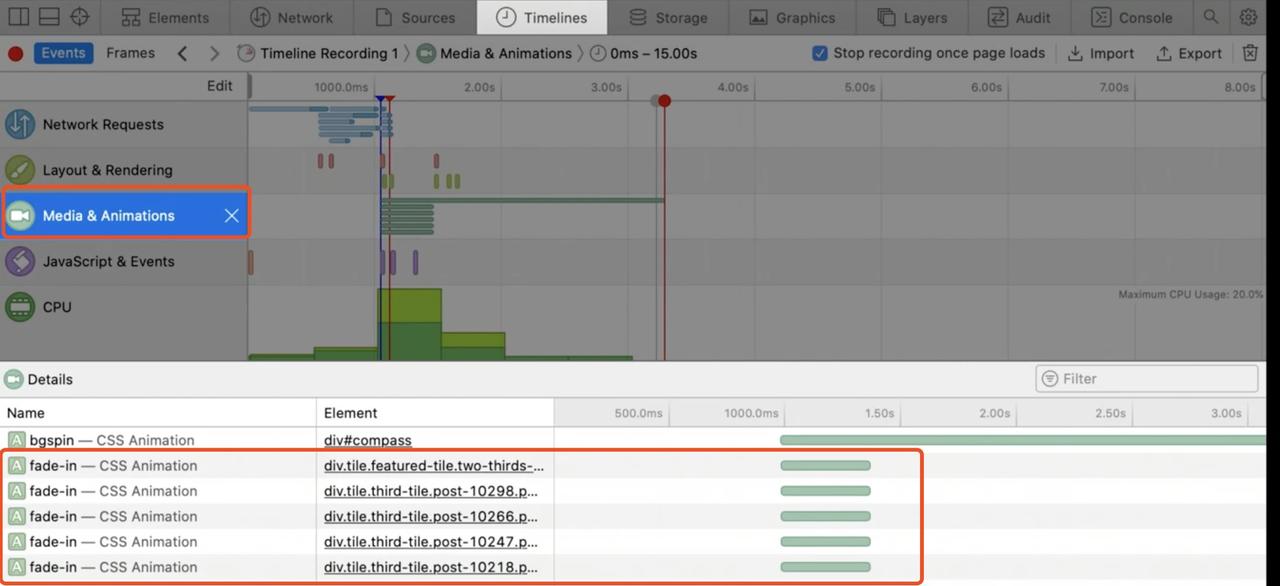This screenshot has height=586, width=1280.
Task: Open Timeline Recording 1 breadcrumb
Action: tap(318, 54)
